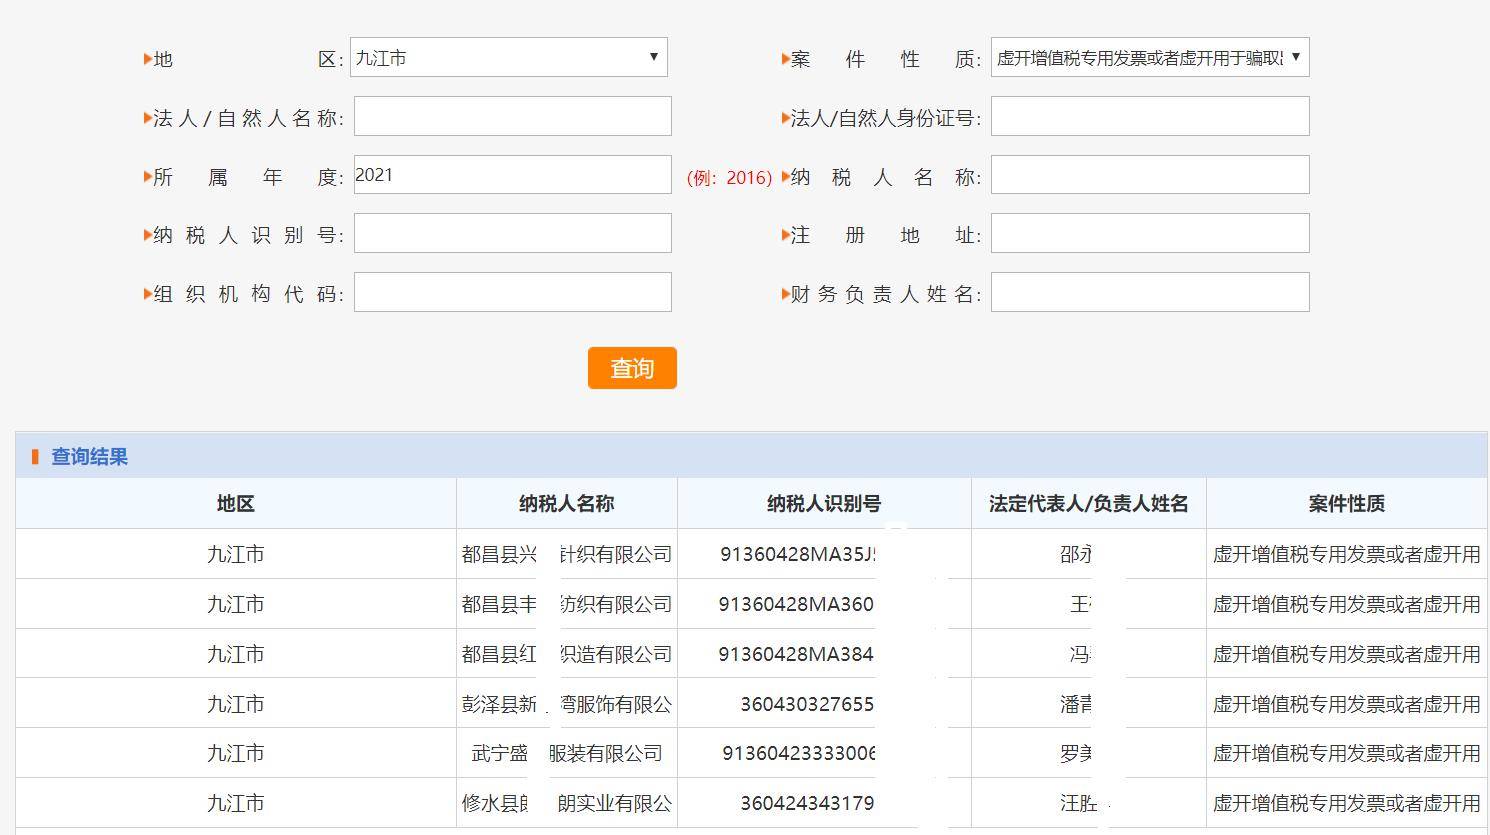Image resolution: width=1490 pixels, height=835 pixels.
Task: Select taxpayer name starting 修水县
Action: [567, 803]
